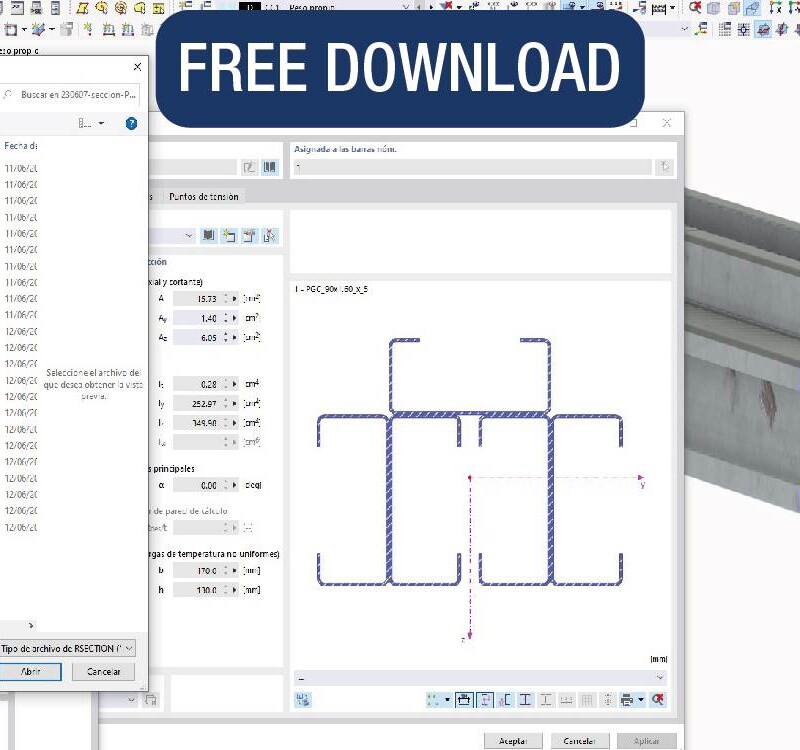Click the copy icon at dialog bottom left
Image resolution: width=800 pixels, height=750 pixels.
click(151, 699)
